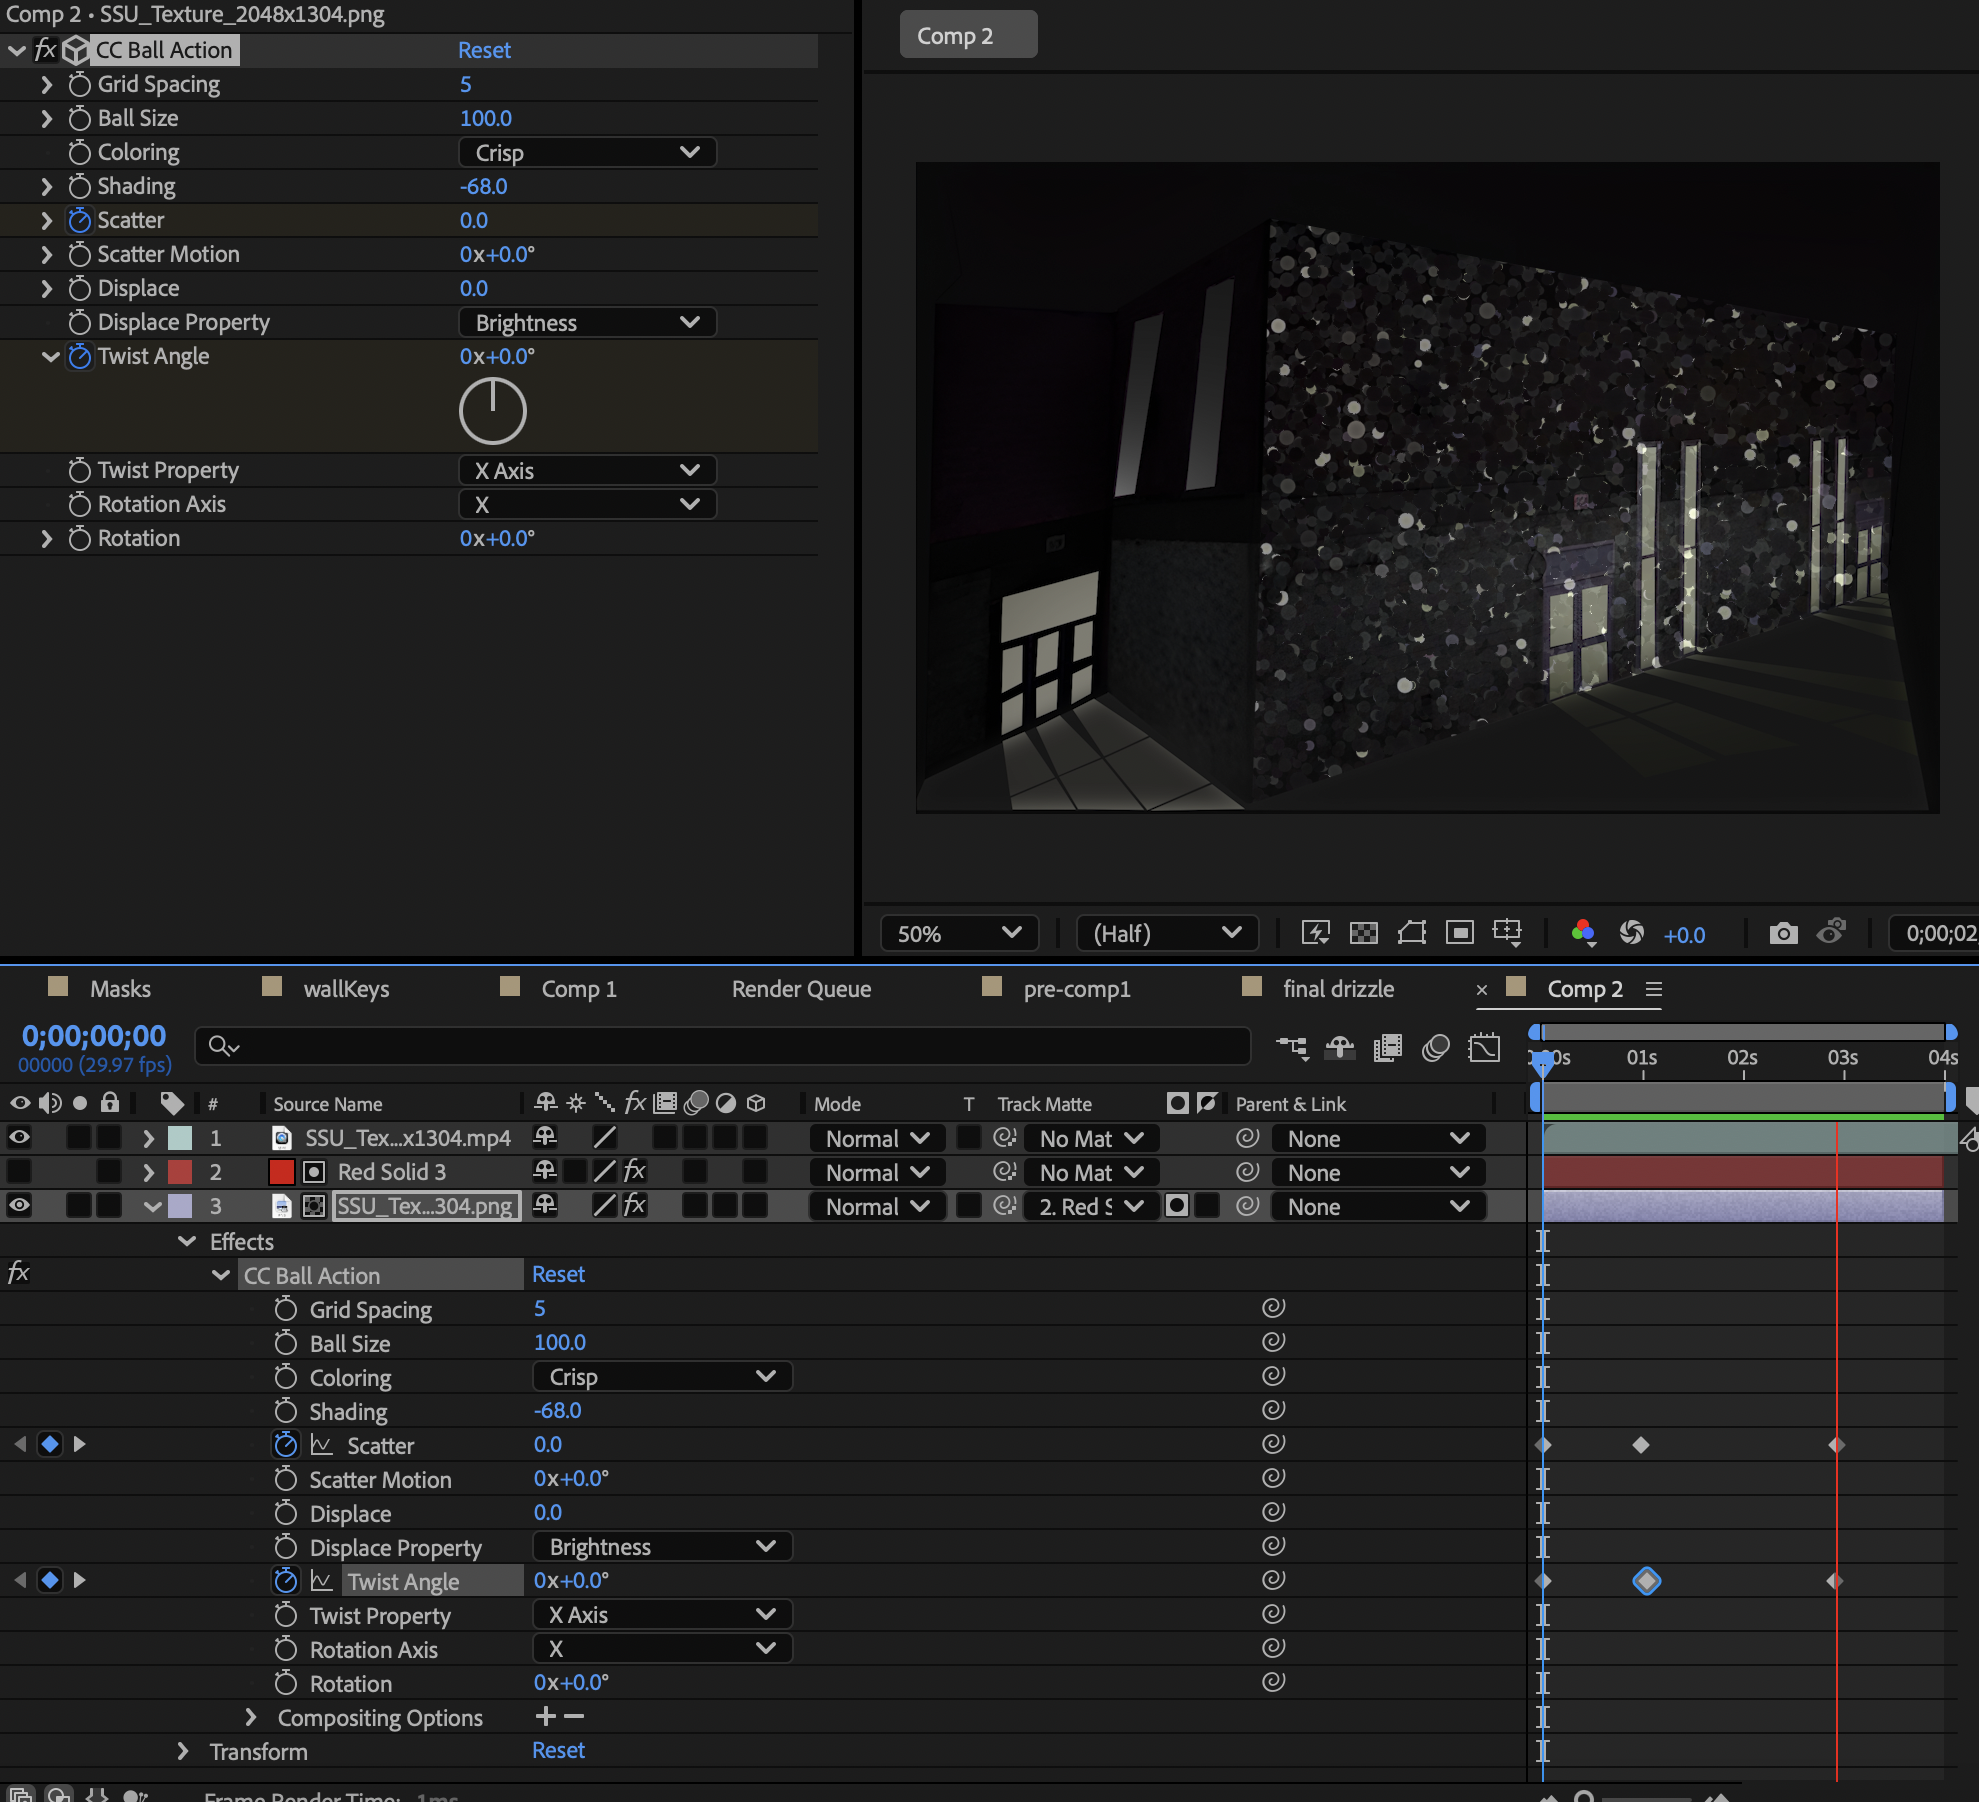Viewport: 1979px width, 1802px height.
Task: Select the Twist Angle keyframe at 01s
Action: (1646, 1581)
